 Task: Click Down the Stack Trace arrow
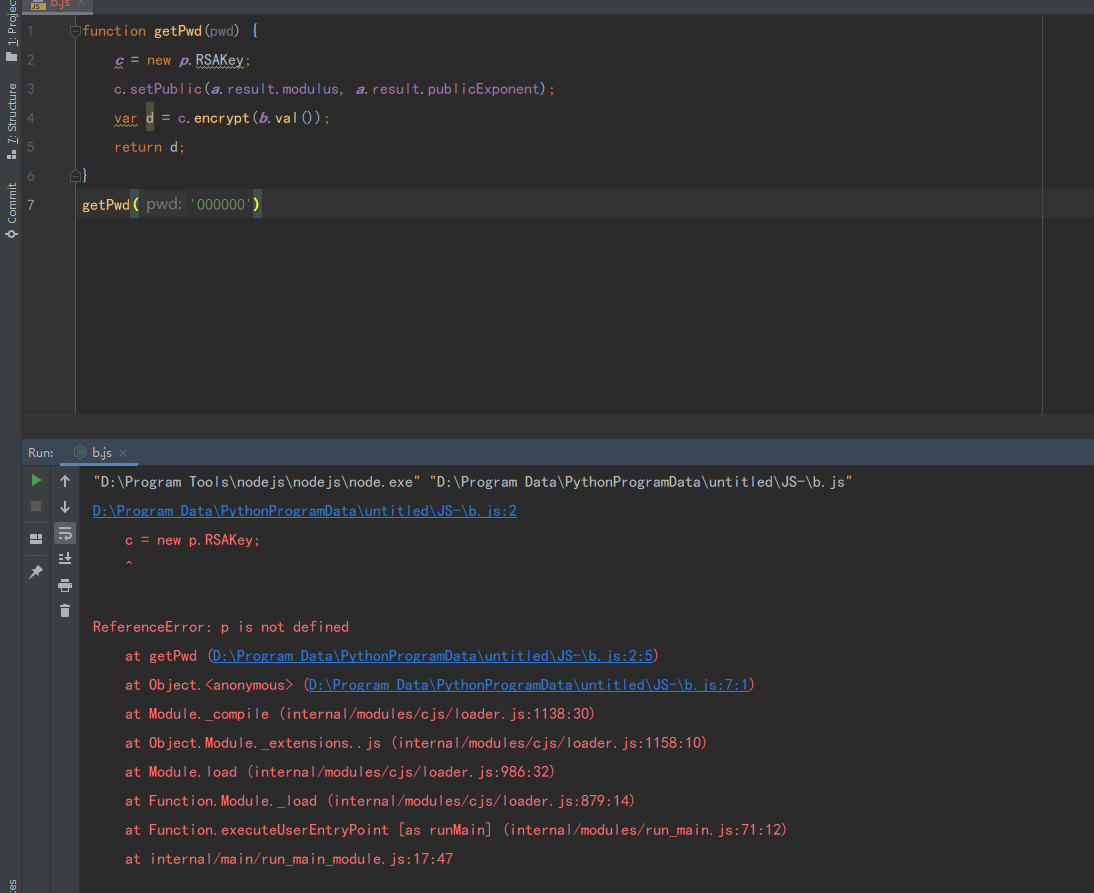click(x=65, y=506)
